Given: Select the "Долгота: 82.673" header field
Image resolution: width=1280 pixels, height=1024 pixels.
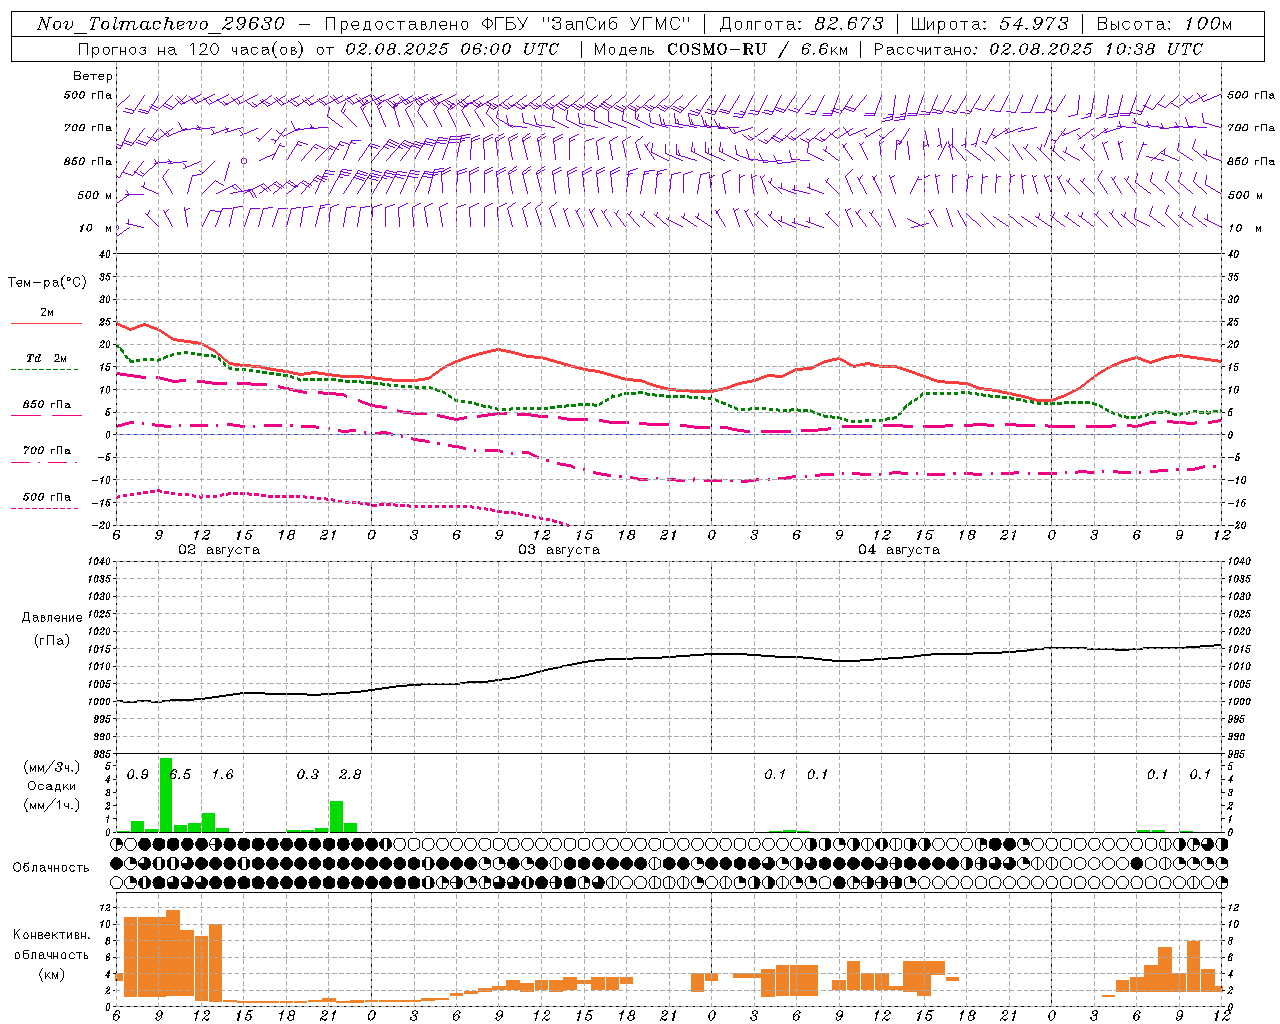Looking at the screenshot, I should [x=802, y=24].
